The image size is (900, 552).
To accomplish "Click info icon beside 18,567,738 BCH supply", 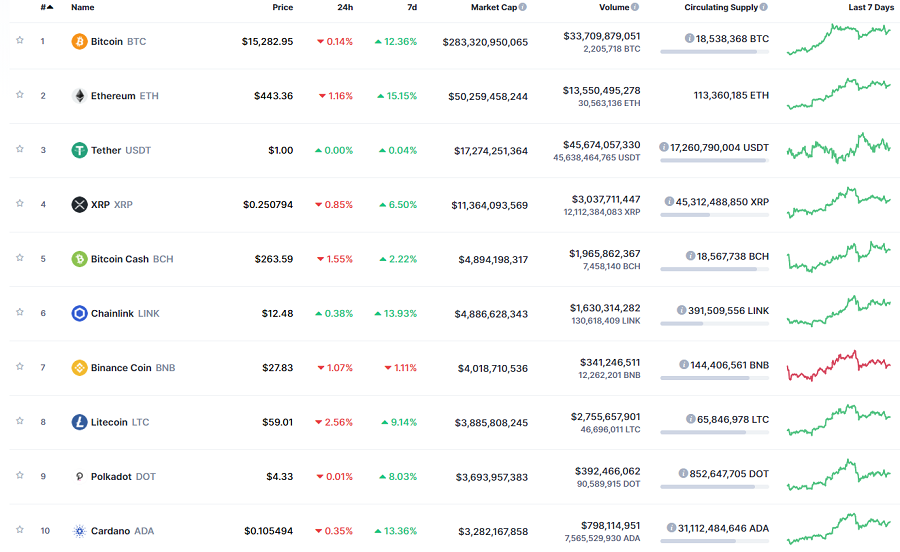I will pos(690,256).
